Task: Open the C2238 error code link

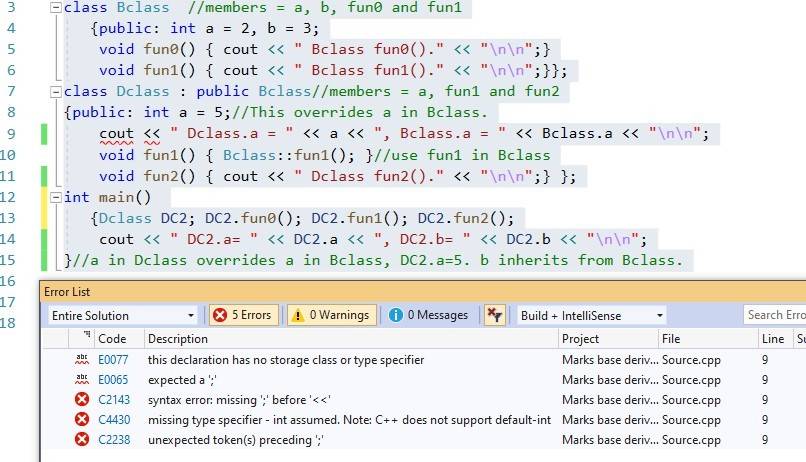Action: pyautogui.click(x=114, y=440)
